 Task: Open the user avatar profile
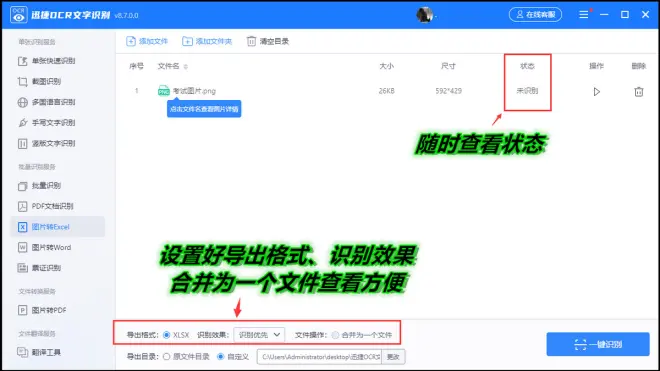pos(425,15)
